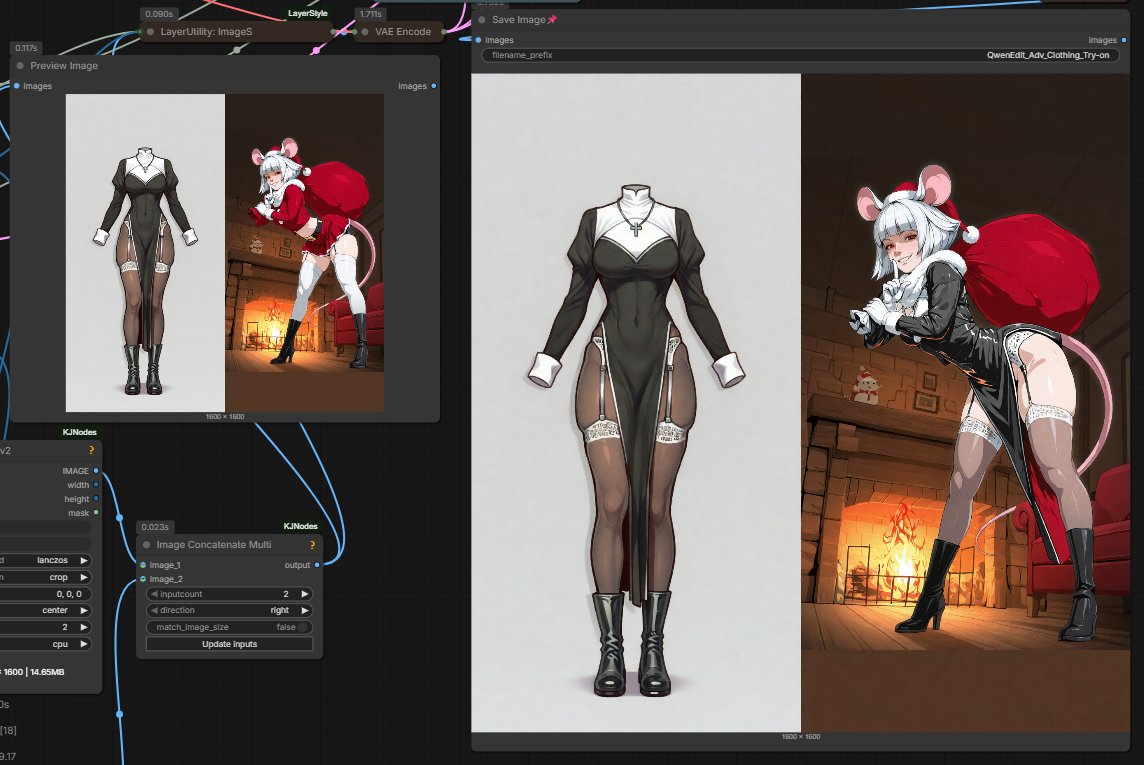Viewport: 1144px width, 765px height.
Task: Open help question mark on the v2 node
Action: (x=91, y=450)
